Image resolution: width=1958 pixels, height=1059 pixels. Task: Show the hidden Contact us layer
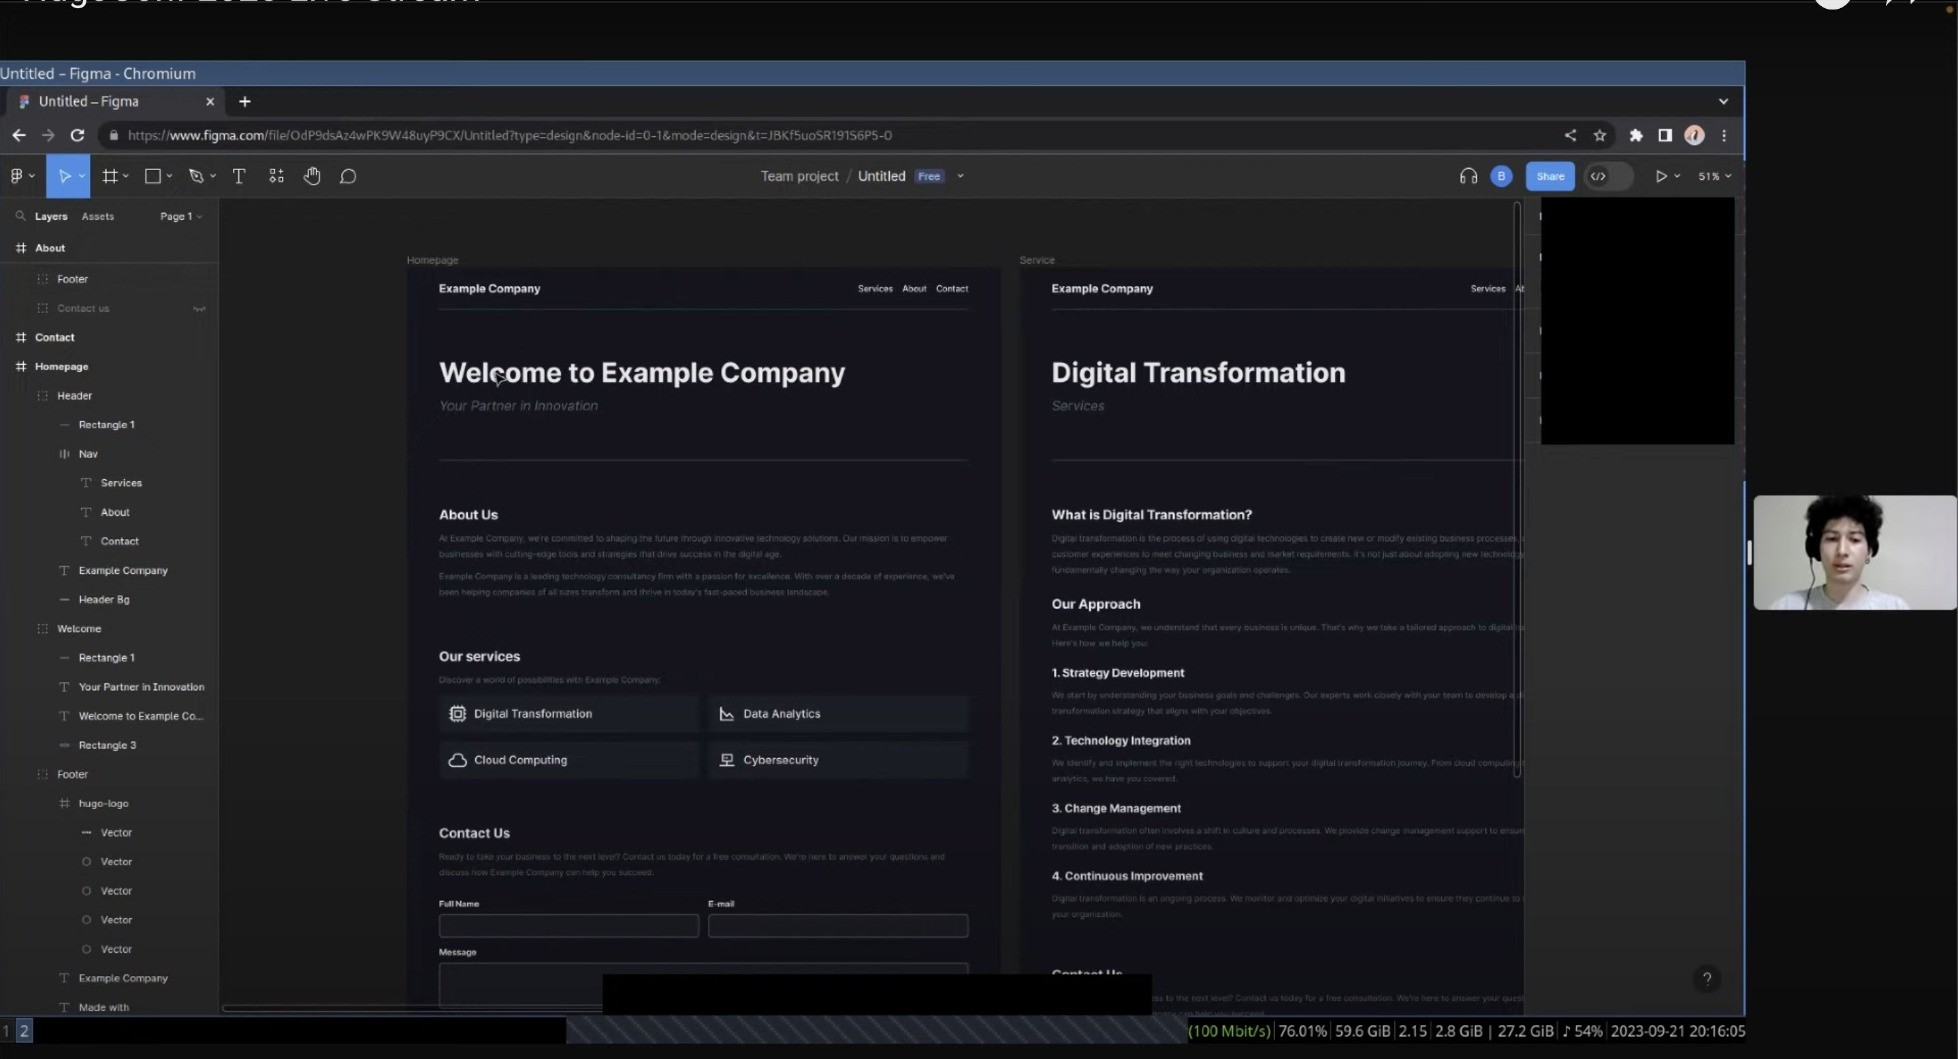pyautogui.click(x=199, y=308)
